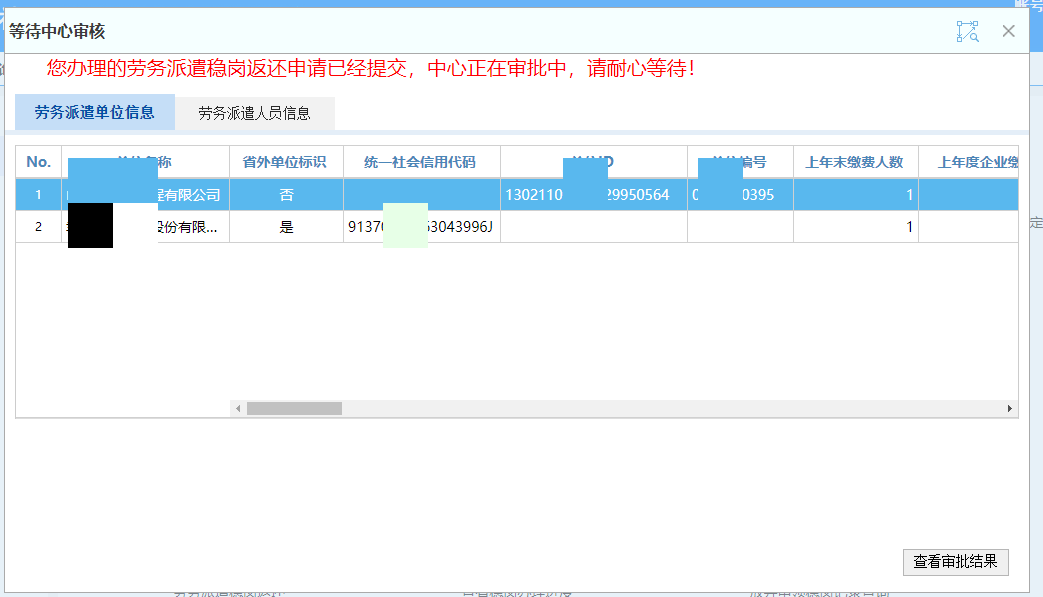Click the credit code cell in row 2

(x=421, y=227)
